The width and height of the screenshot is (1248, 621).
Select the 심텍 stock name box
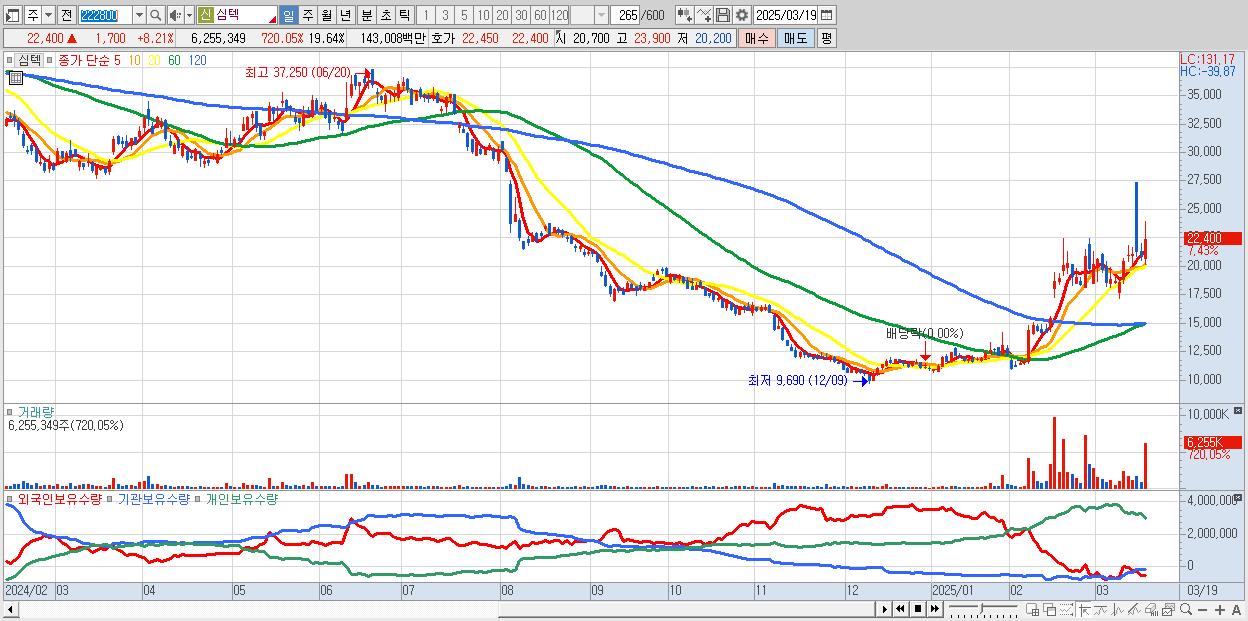246,15
